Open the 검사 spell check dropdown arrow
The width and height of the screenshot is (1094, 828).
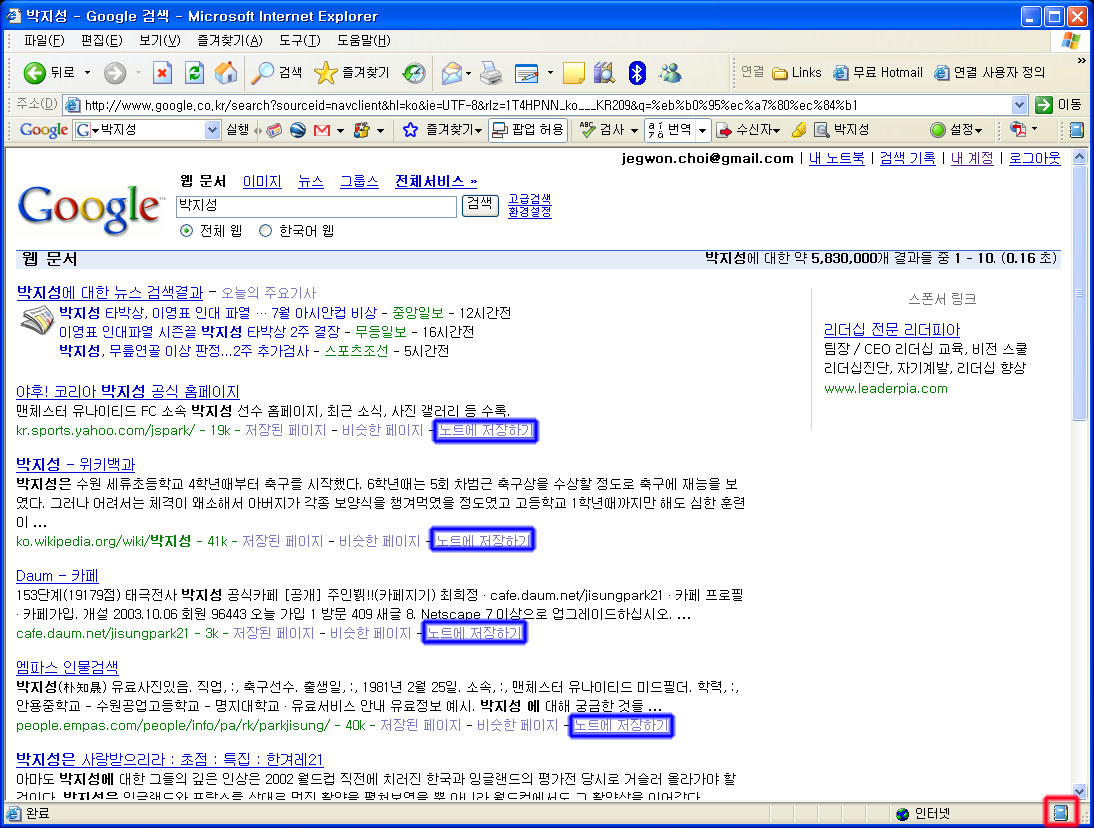(634, 130)
